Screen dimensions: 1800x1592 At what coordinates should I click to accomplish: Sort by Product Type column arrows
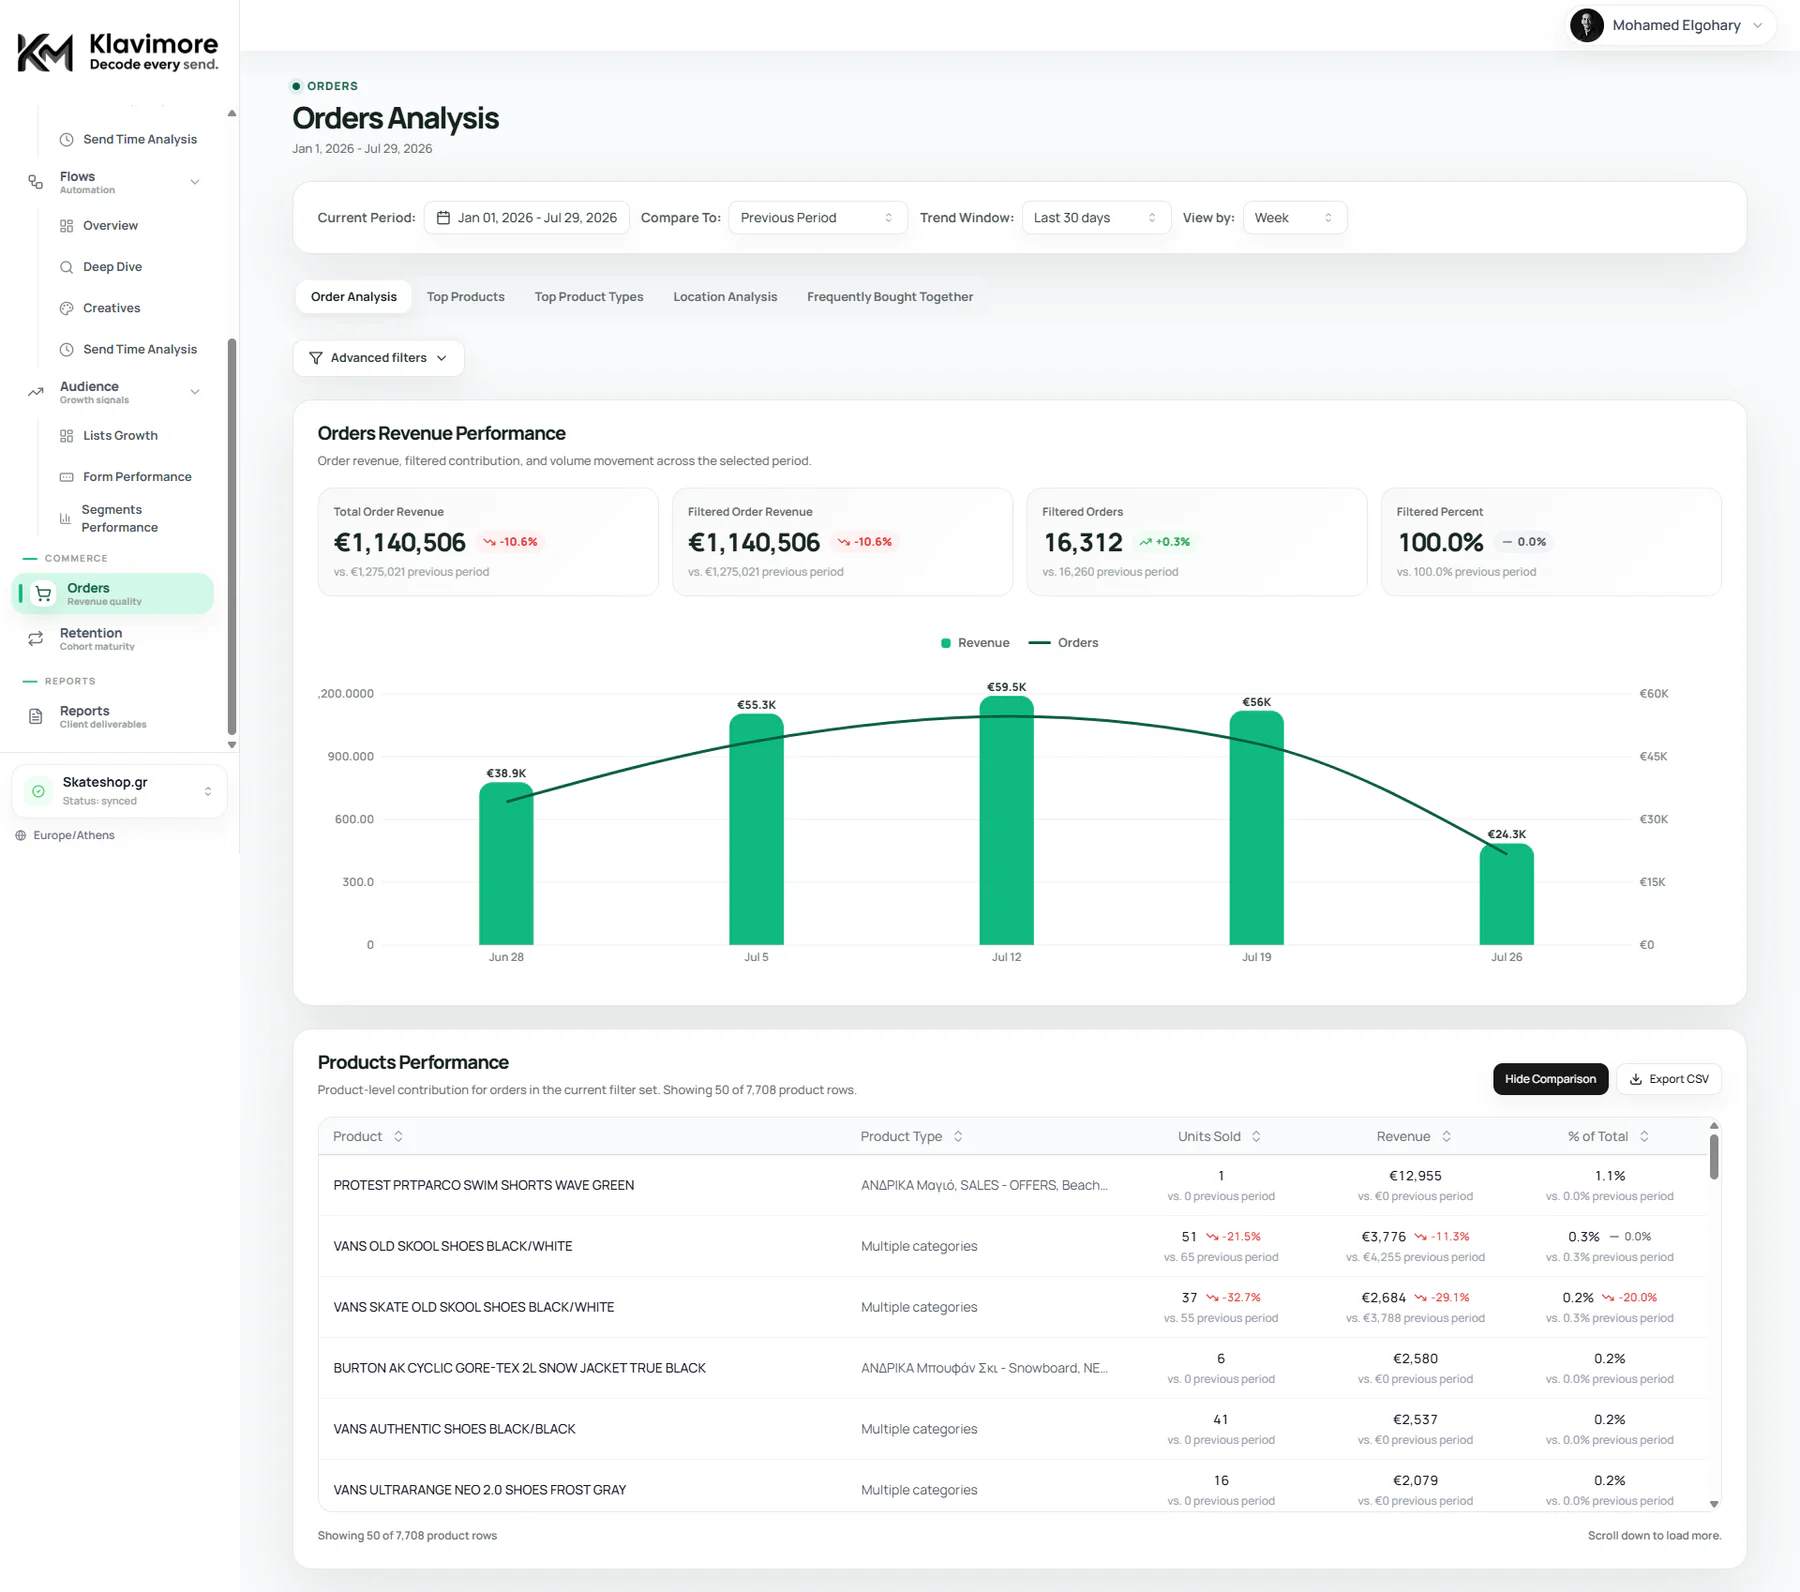pos(958,1137)
